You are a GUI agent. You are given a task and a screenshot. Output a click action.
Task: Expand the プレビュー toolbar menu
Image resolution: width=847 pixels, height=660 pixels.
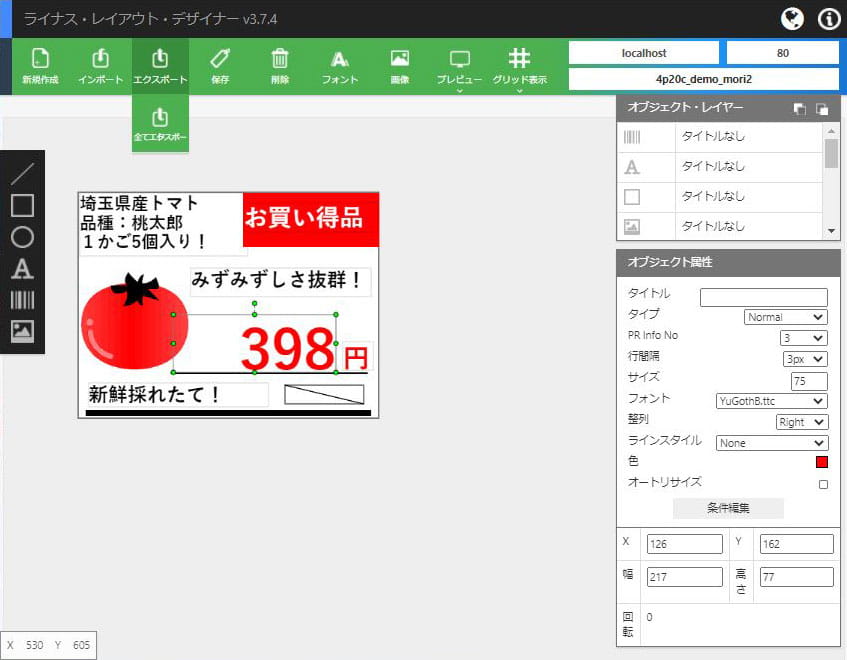point(459,68)
